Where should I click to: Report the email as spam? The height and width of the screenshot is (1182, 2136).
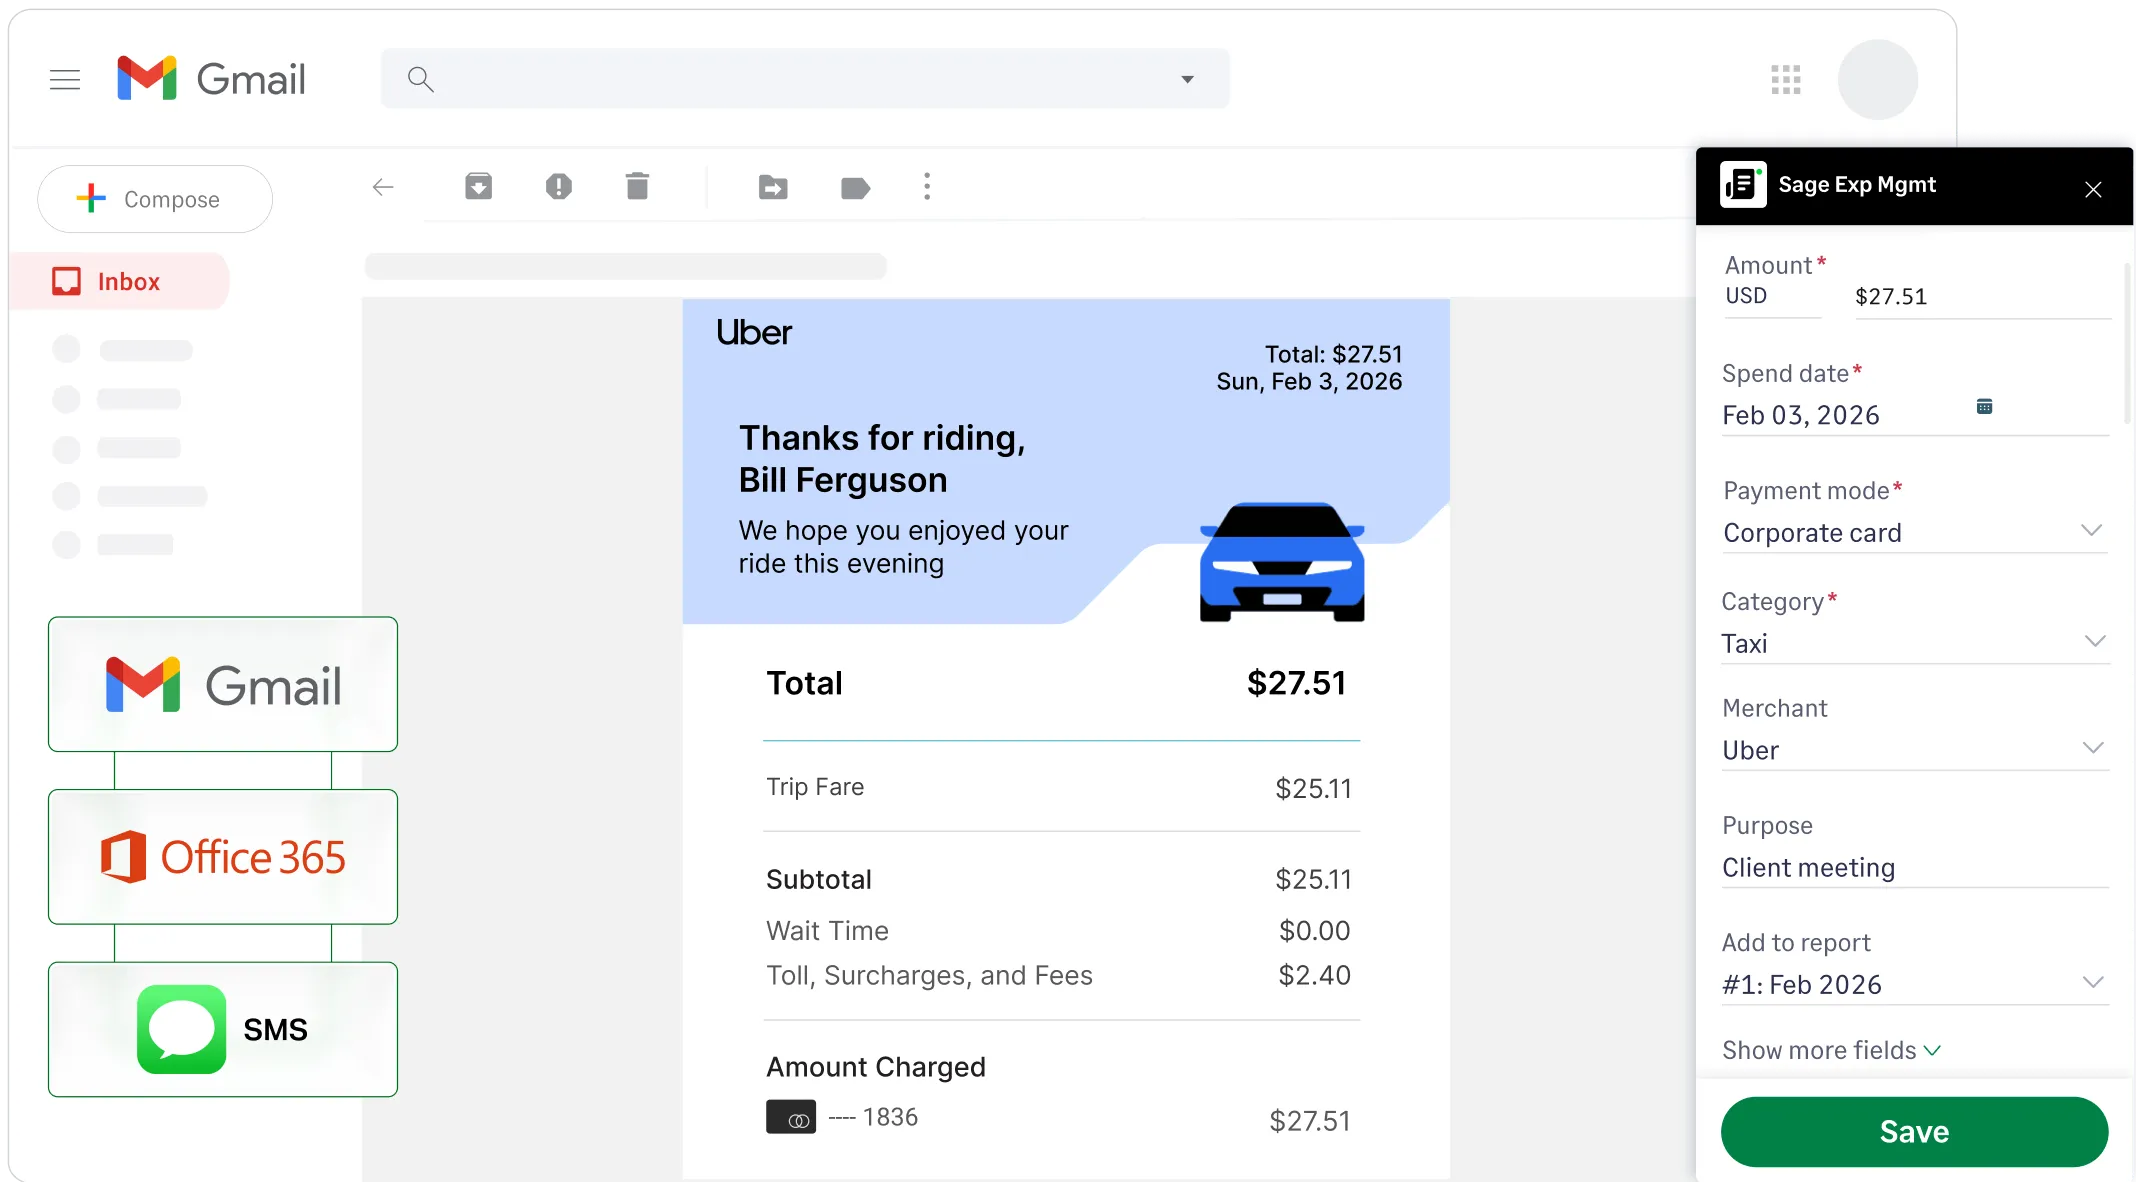click(x=559, y=187)
